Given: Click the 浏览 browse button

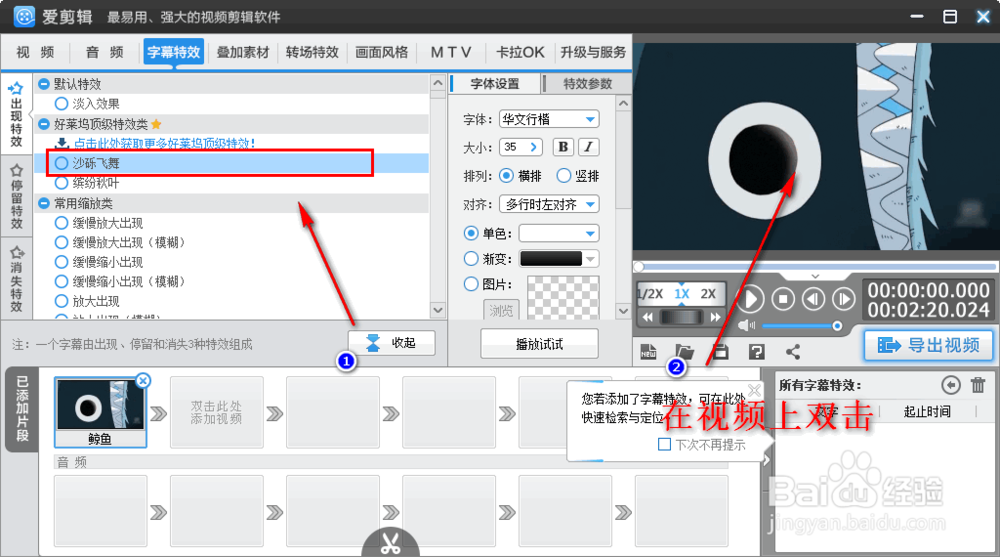Looking at the screenshot, I should point(501,310).
